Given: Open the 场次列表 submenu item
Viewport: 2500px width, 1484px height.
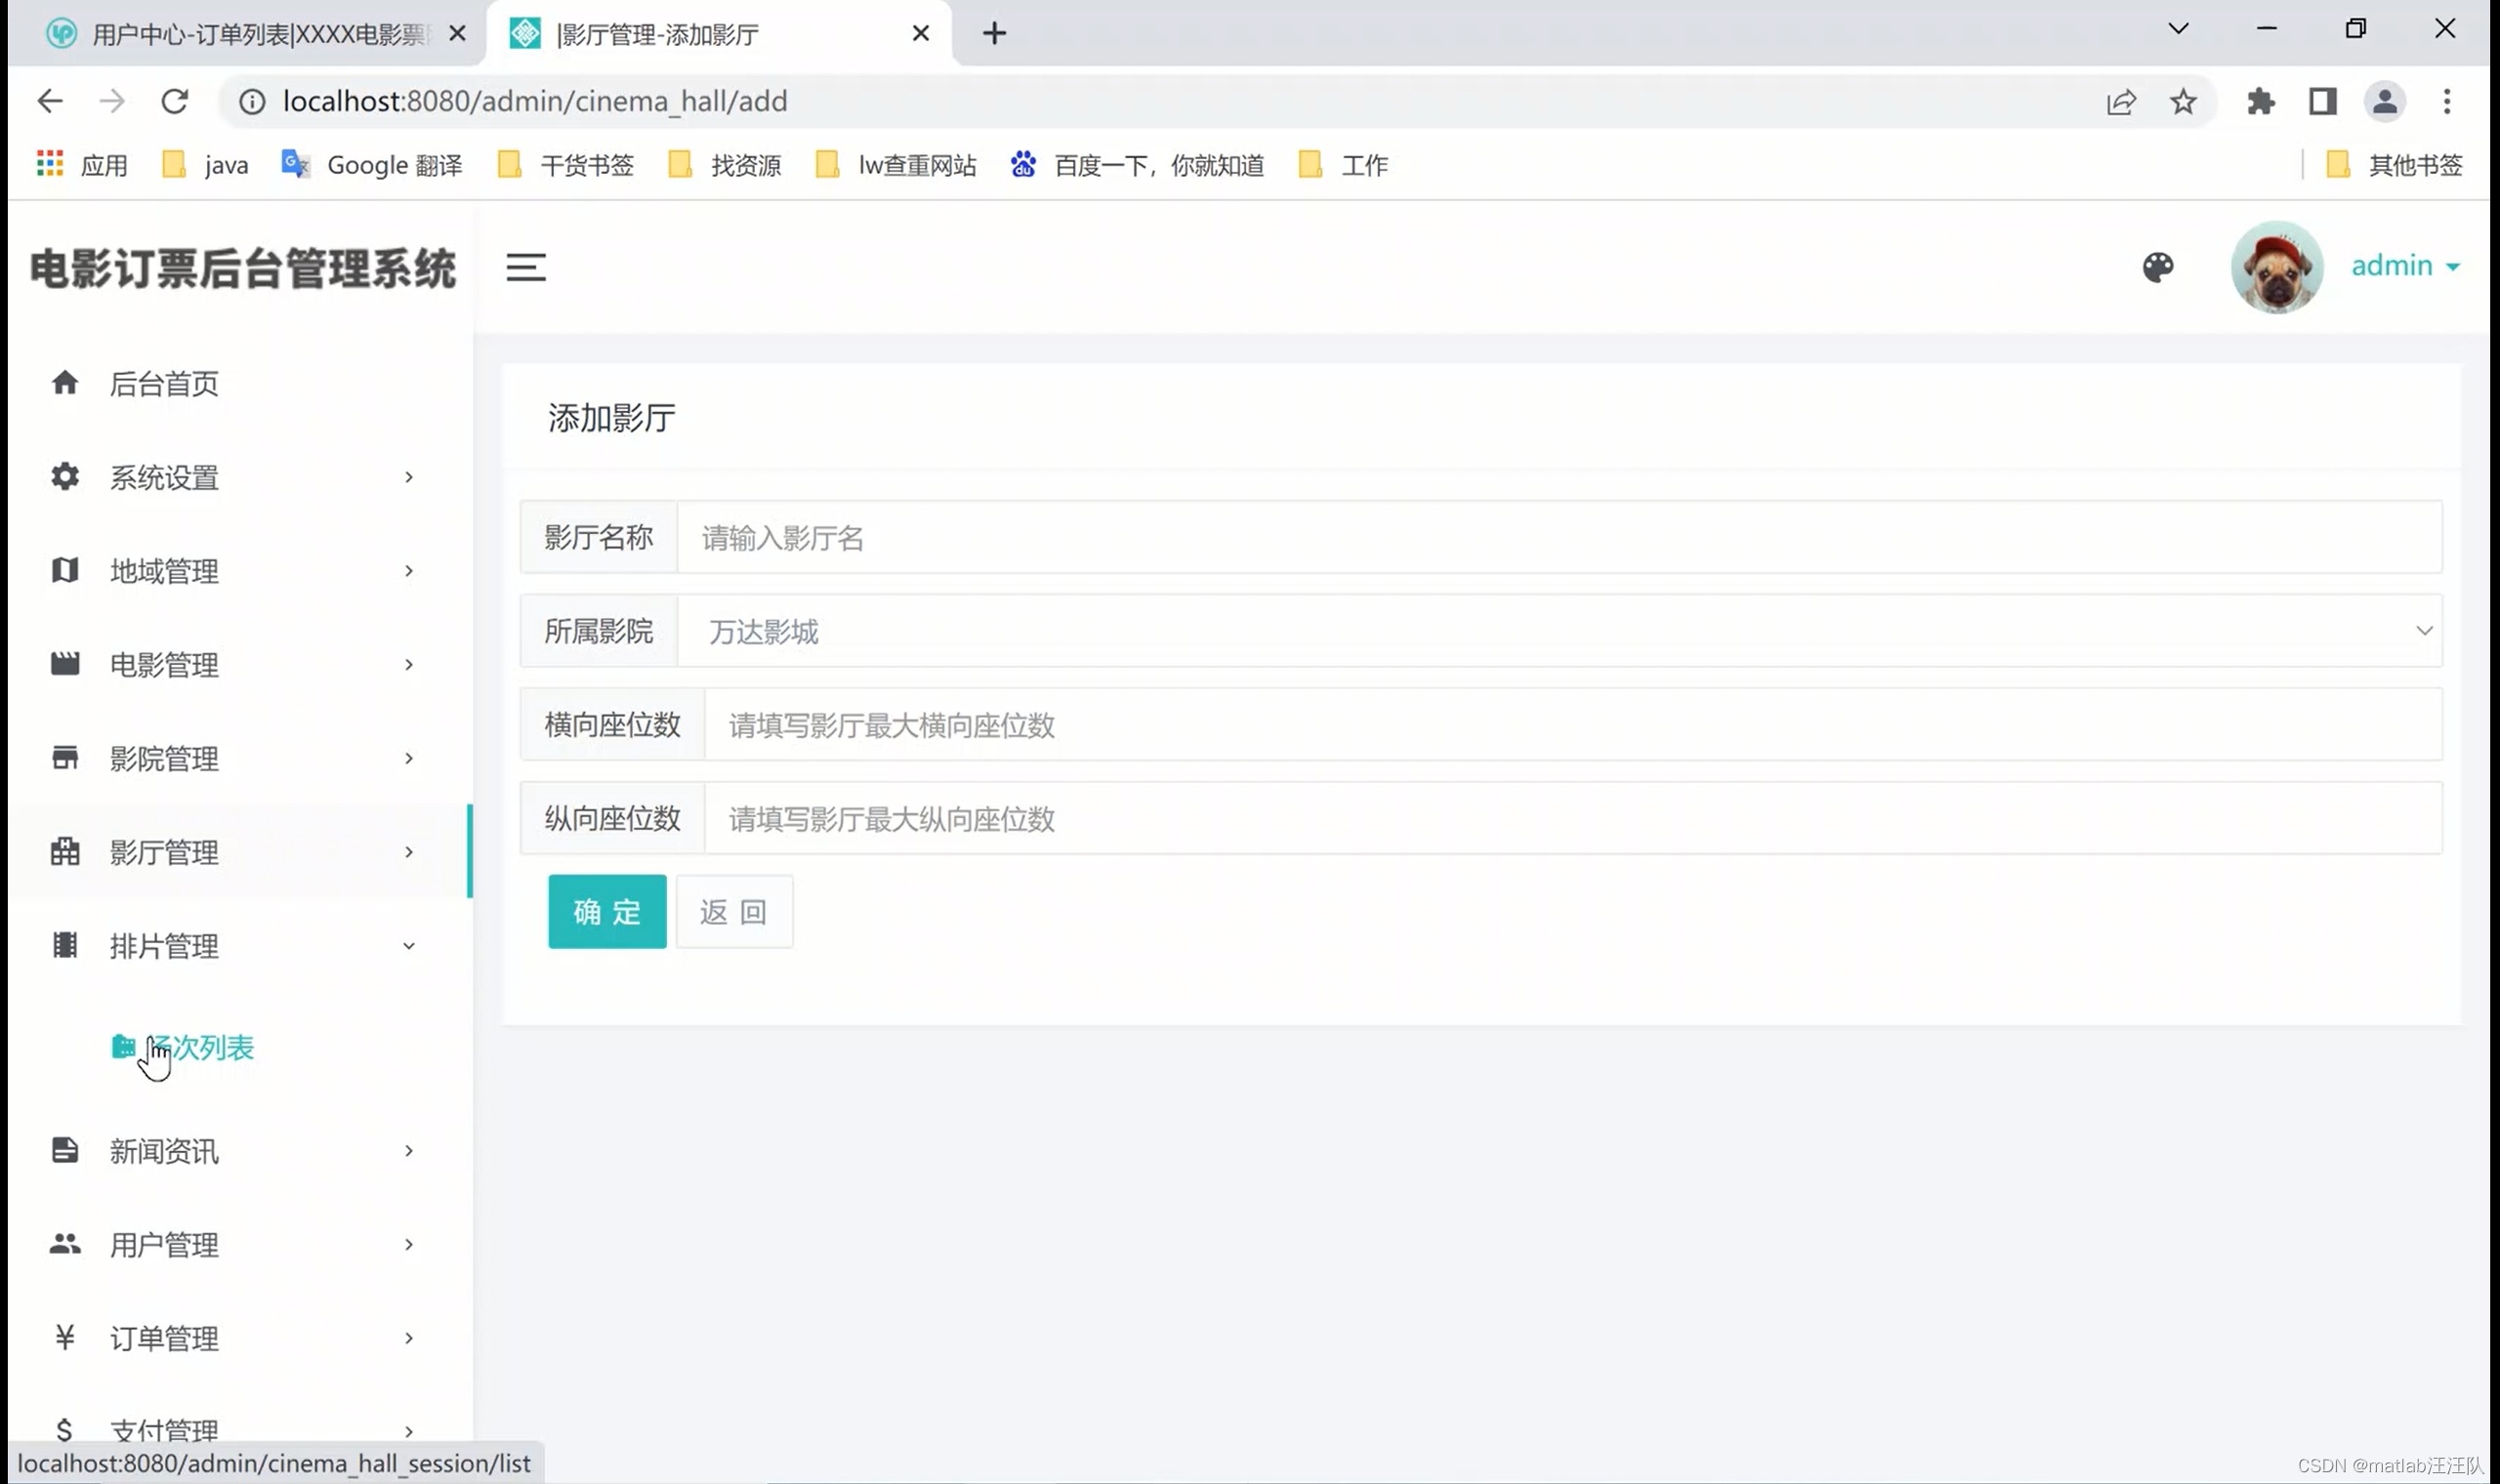Looking at the screenshot, I should coord(200,1047).
